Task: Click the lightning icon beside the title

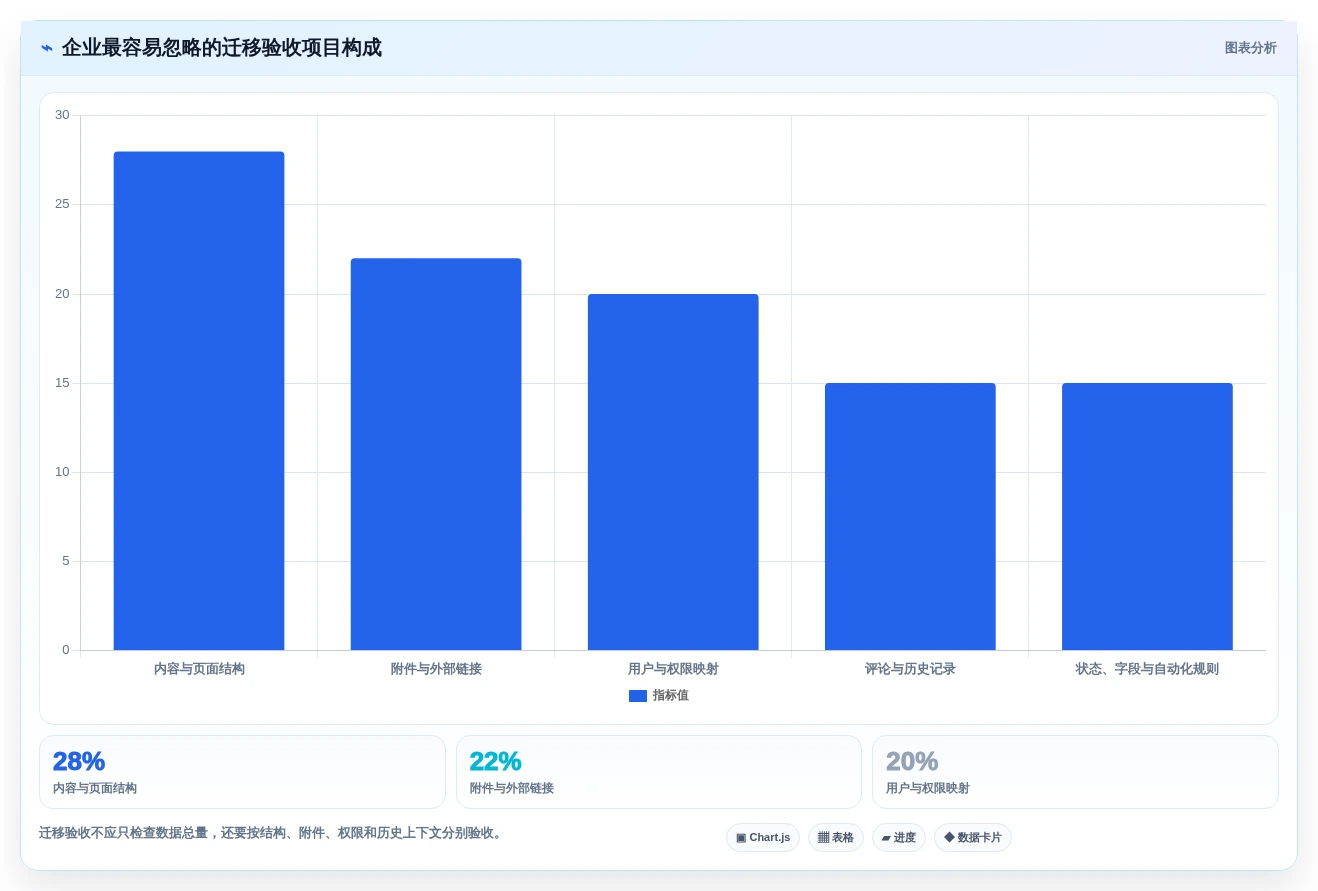Action: click(x=47, y=48)
